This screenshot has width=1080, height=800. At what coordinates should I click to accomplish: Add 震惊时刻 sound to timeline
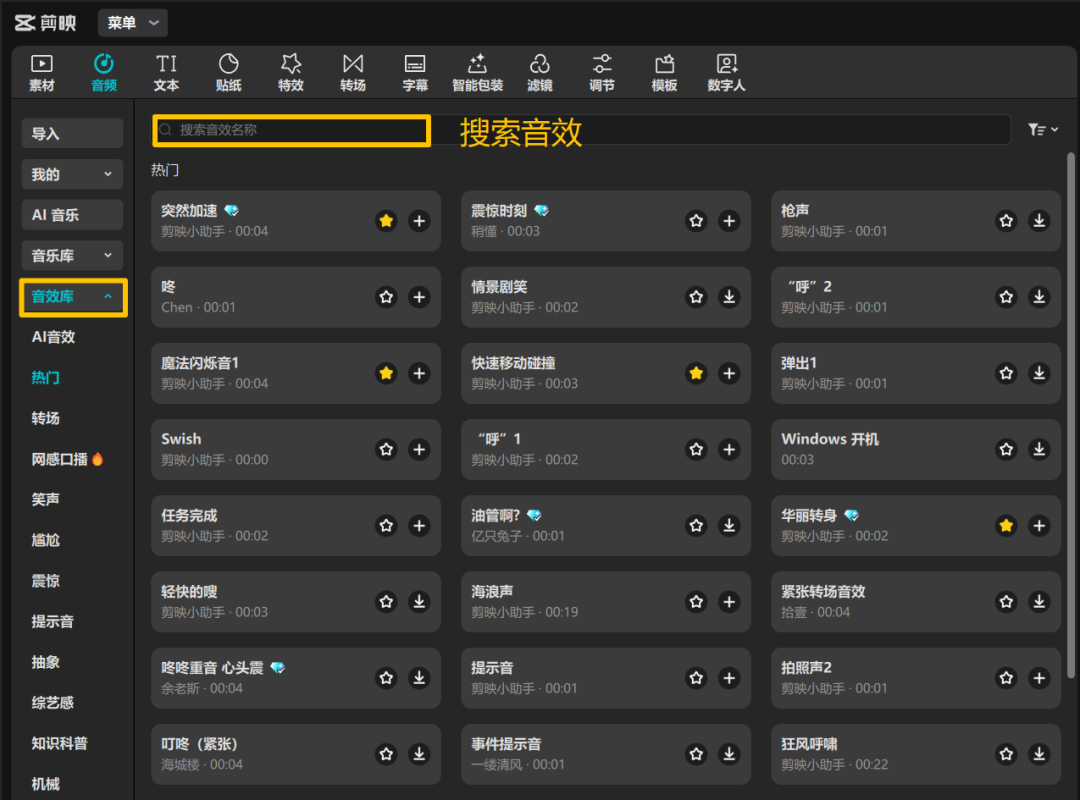click(x=729, y=221)
